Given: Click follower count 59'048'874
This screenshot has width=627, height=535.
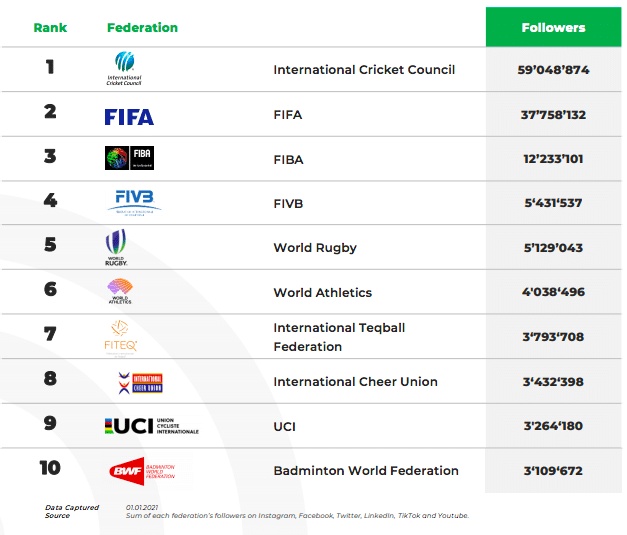Looking at the screenshot, I should tap(553, 70).
